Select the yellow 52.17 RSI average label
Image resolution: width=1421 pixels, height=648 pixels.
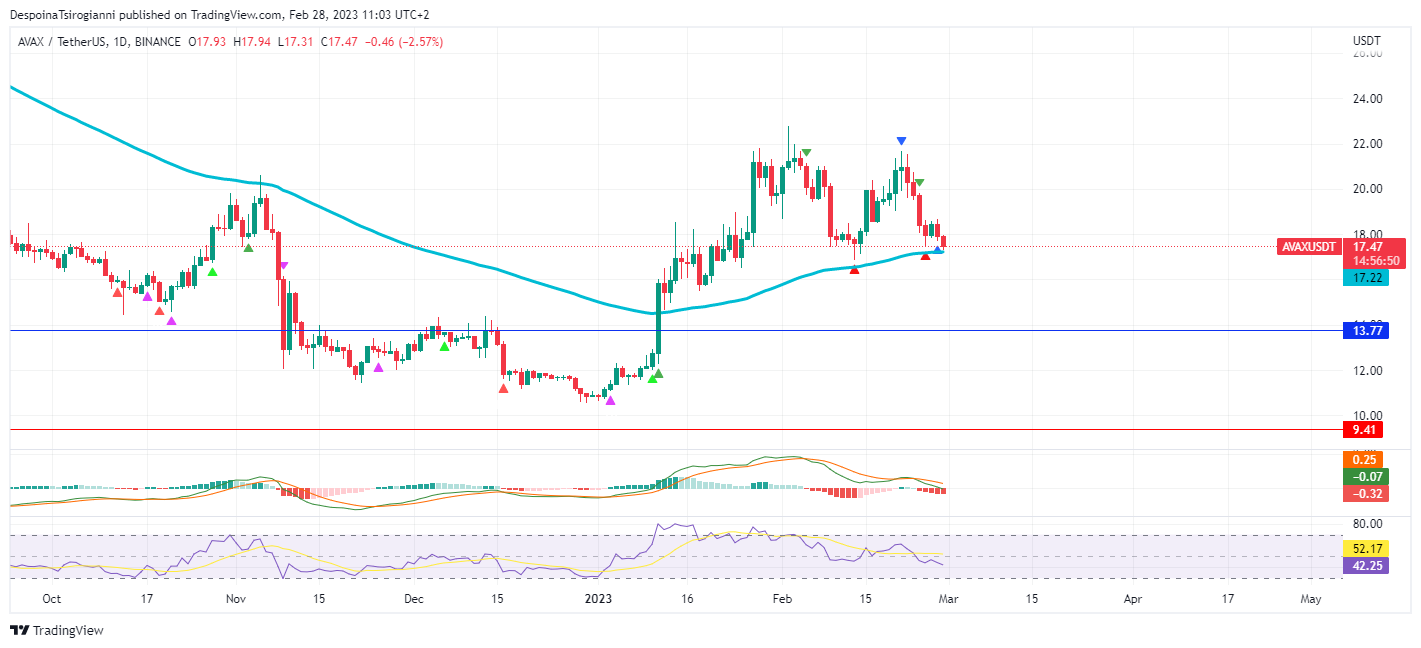tap(1367, 549)
